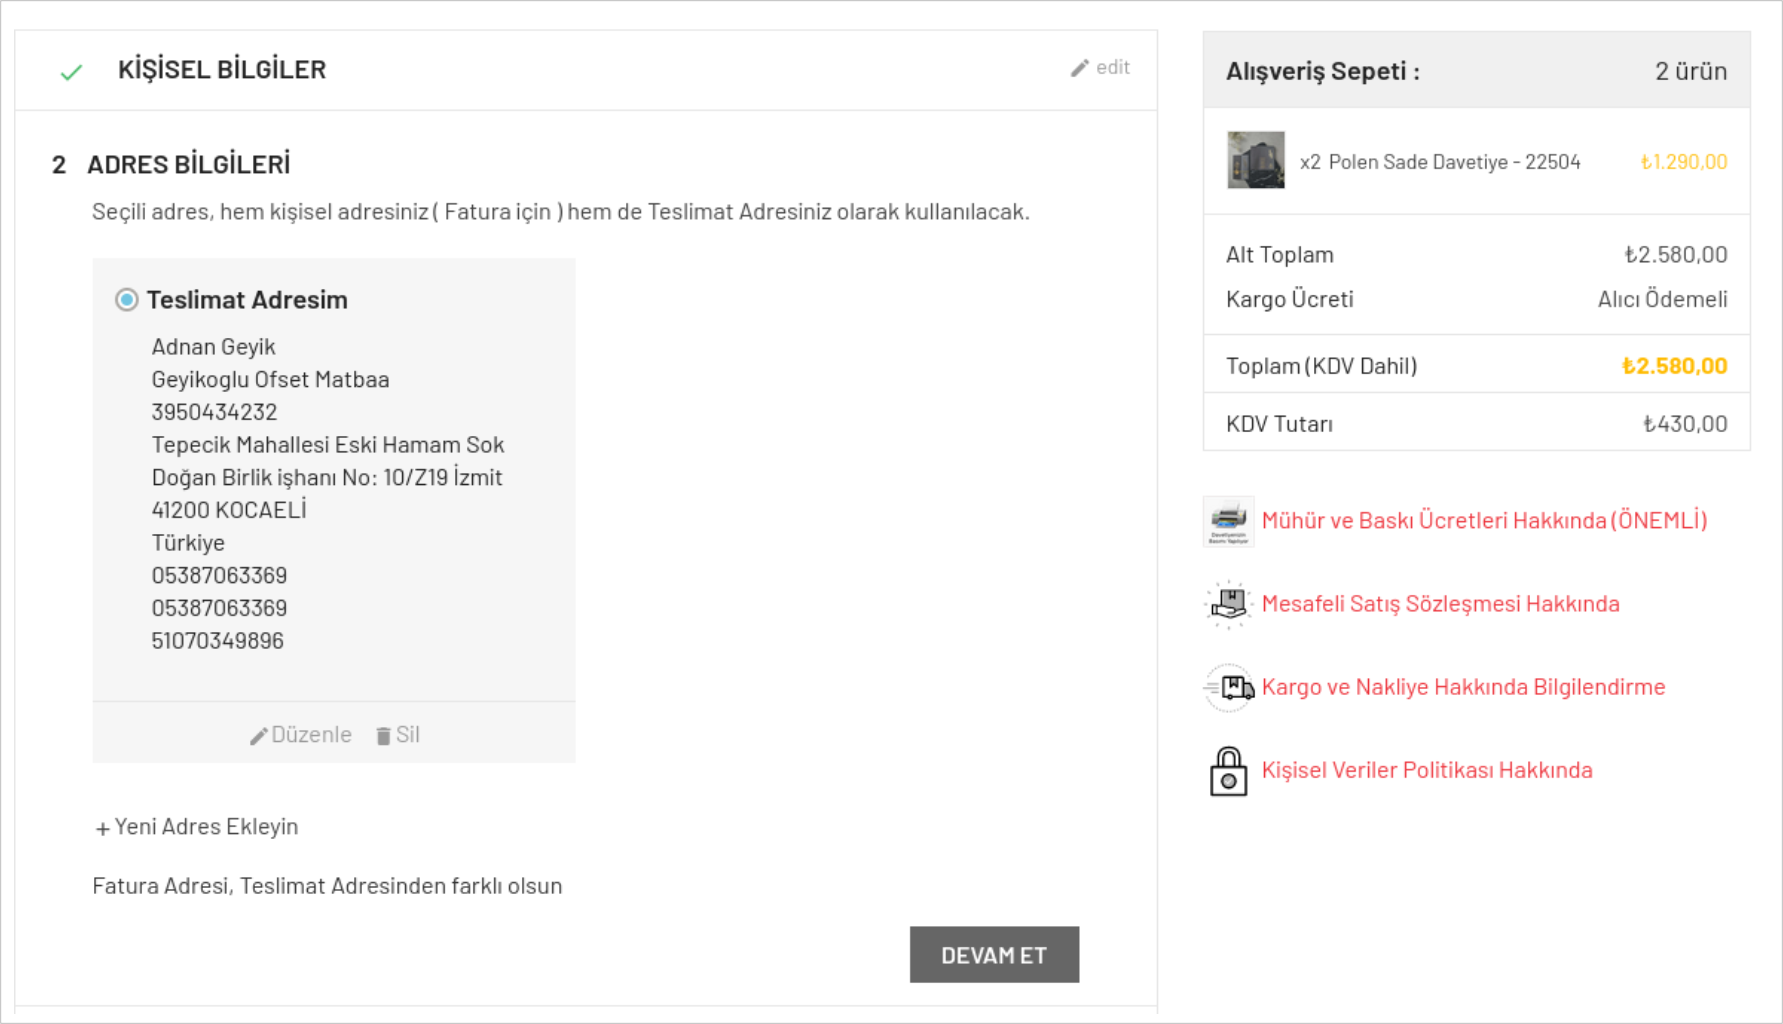Click the printer icon for Mühür ve Baskı

tap(1228, 521)
